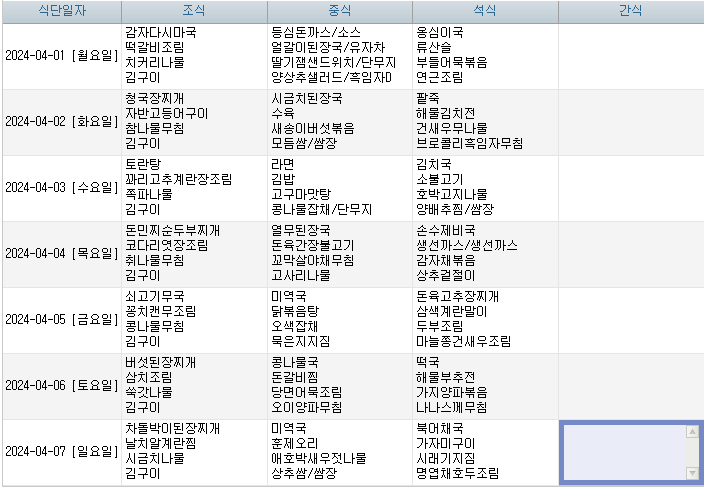Select the 간식 column header
The width and height of the screenshot is (704, 488).
click(x=630, y=11)
